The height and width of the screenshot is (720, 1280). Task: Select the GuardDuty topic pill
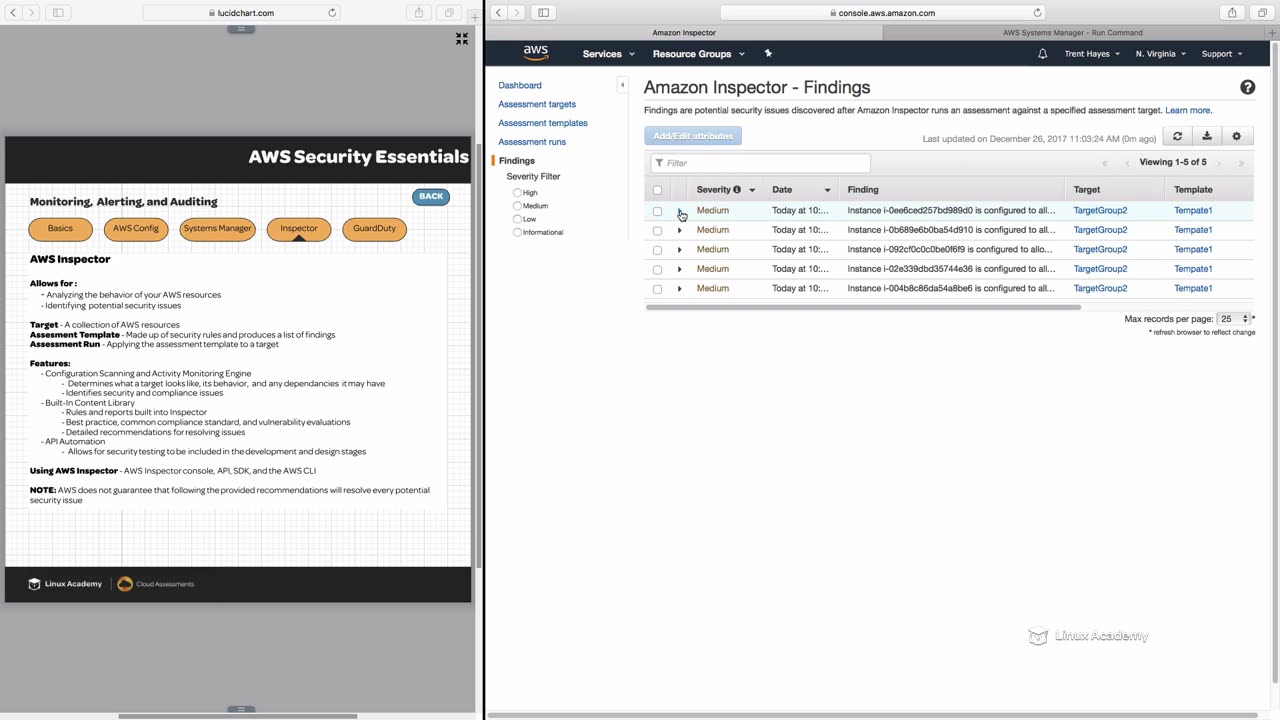(x=374, y=229)
